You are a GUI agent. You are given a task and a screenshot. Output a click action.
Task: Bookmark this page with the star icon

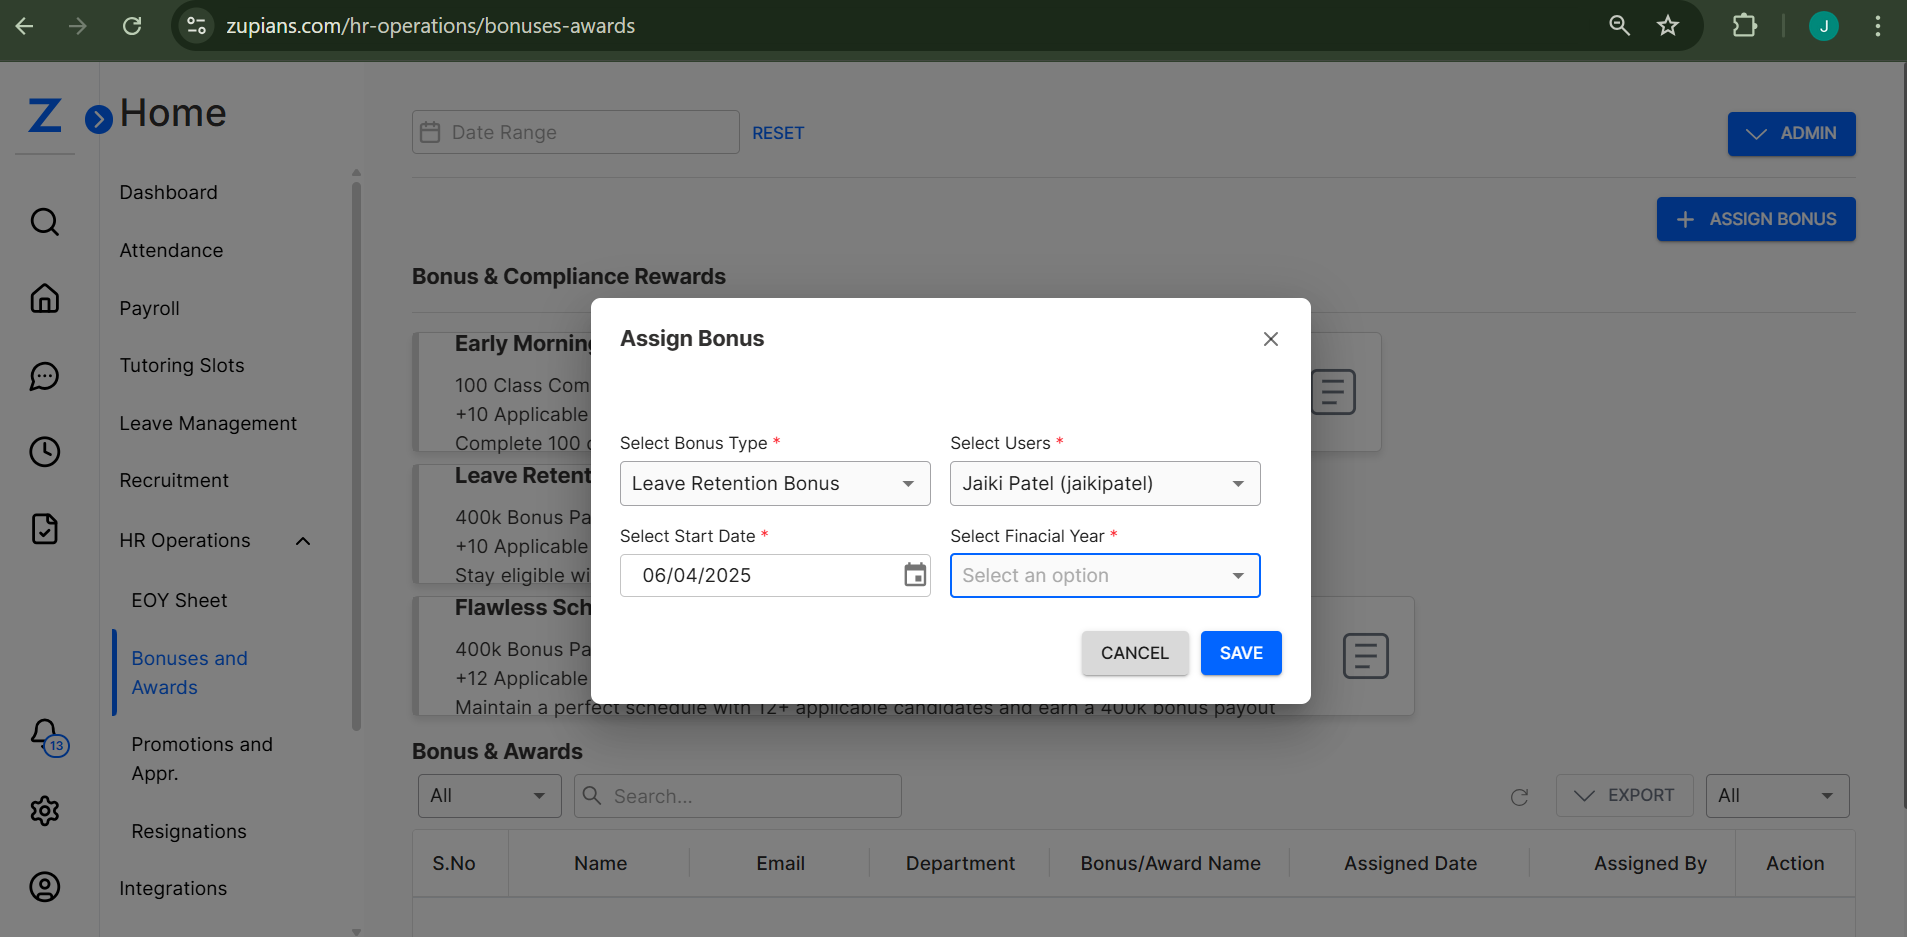click(x=1667, y=26)
